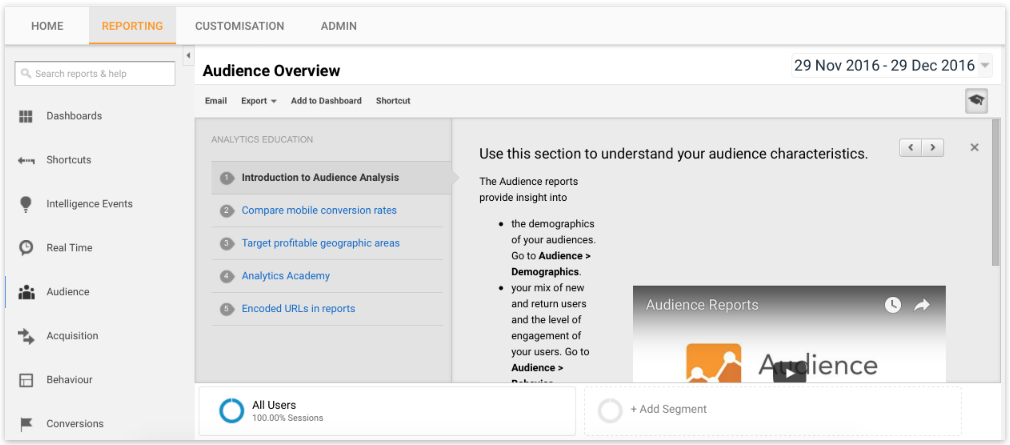This screenshot has width=1010, height=445.
Task: Click the Intelligence Events lightbulb icon
Action: pos(26,204)
